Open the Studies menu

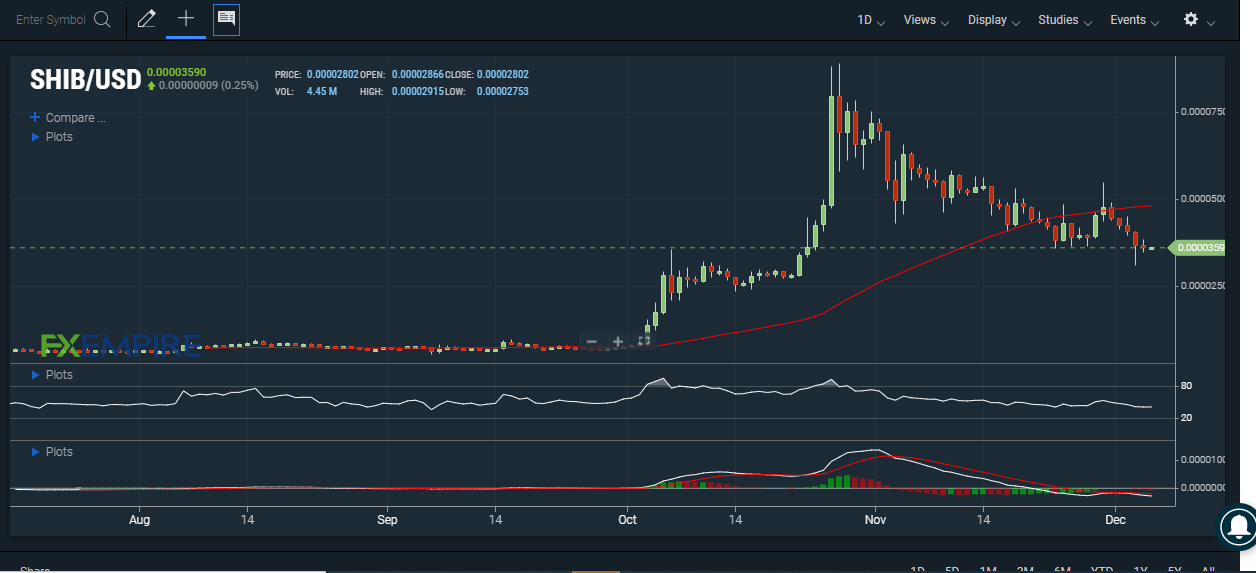(1065, 20)
